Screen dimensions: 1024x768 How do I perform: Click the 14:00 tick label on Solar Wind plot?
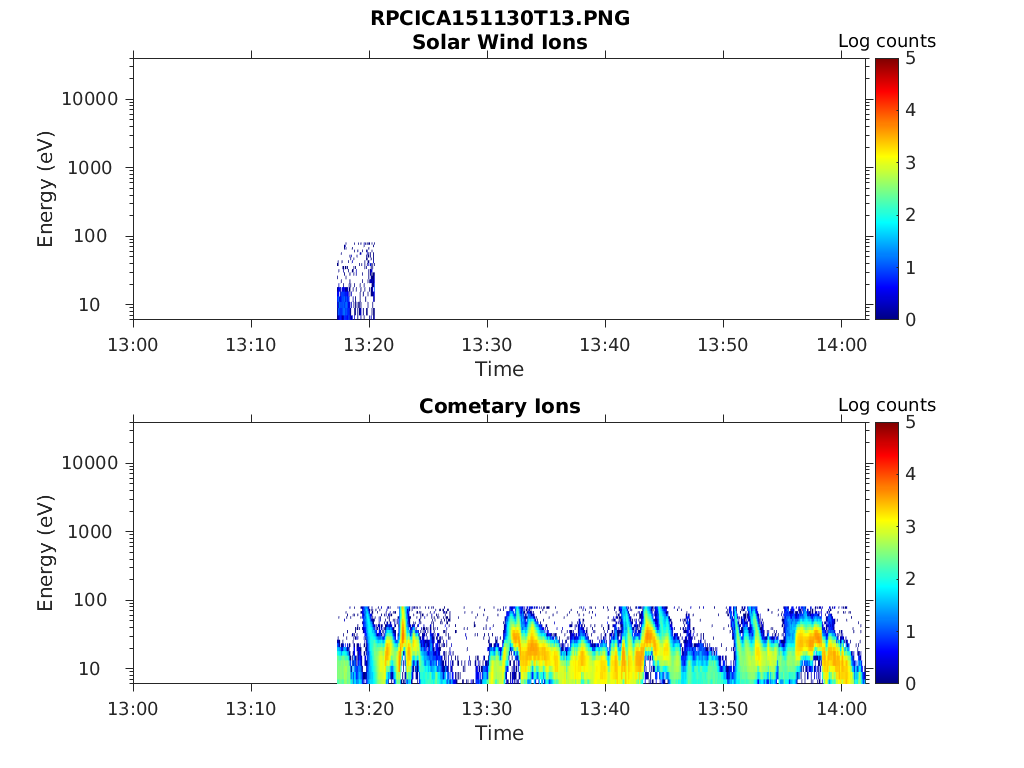(x=841, y=344)
